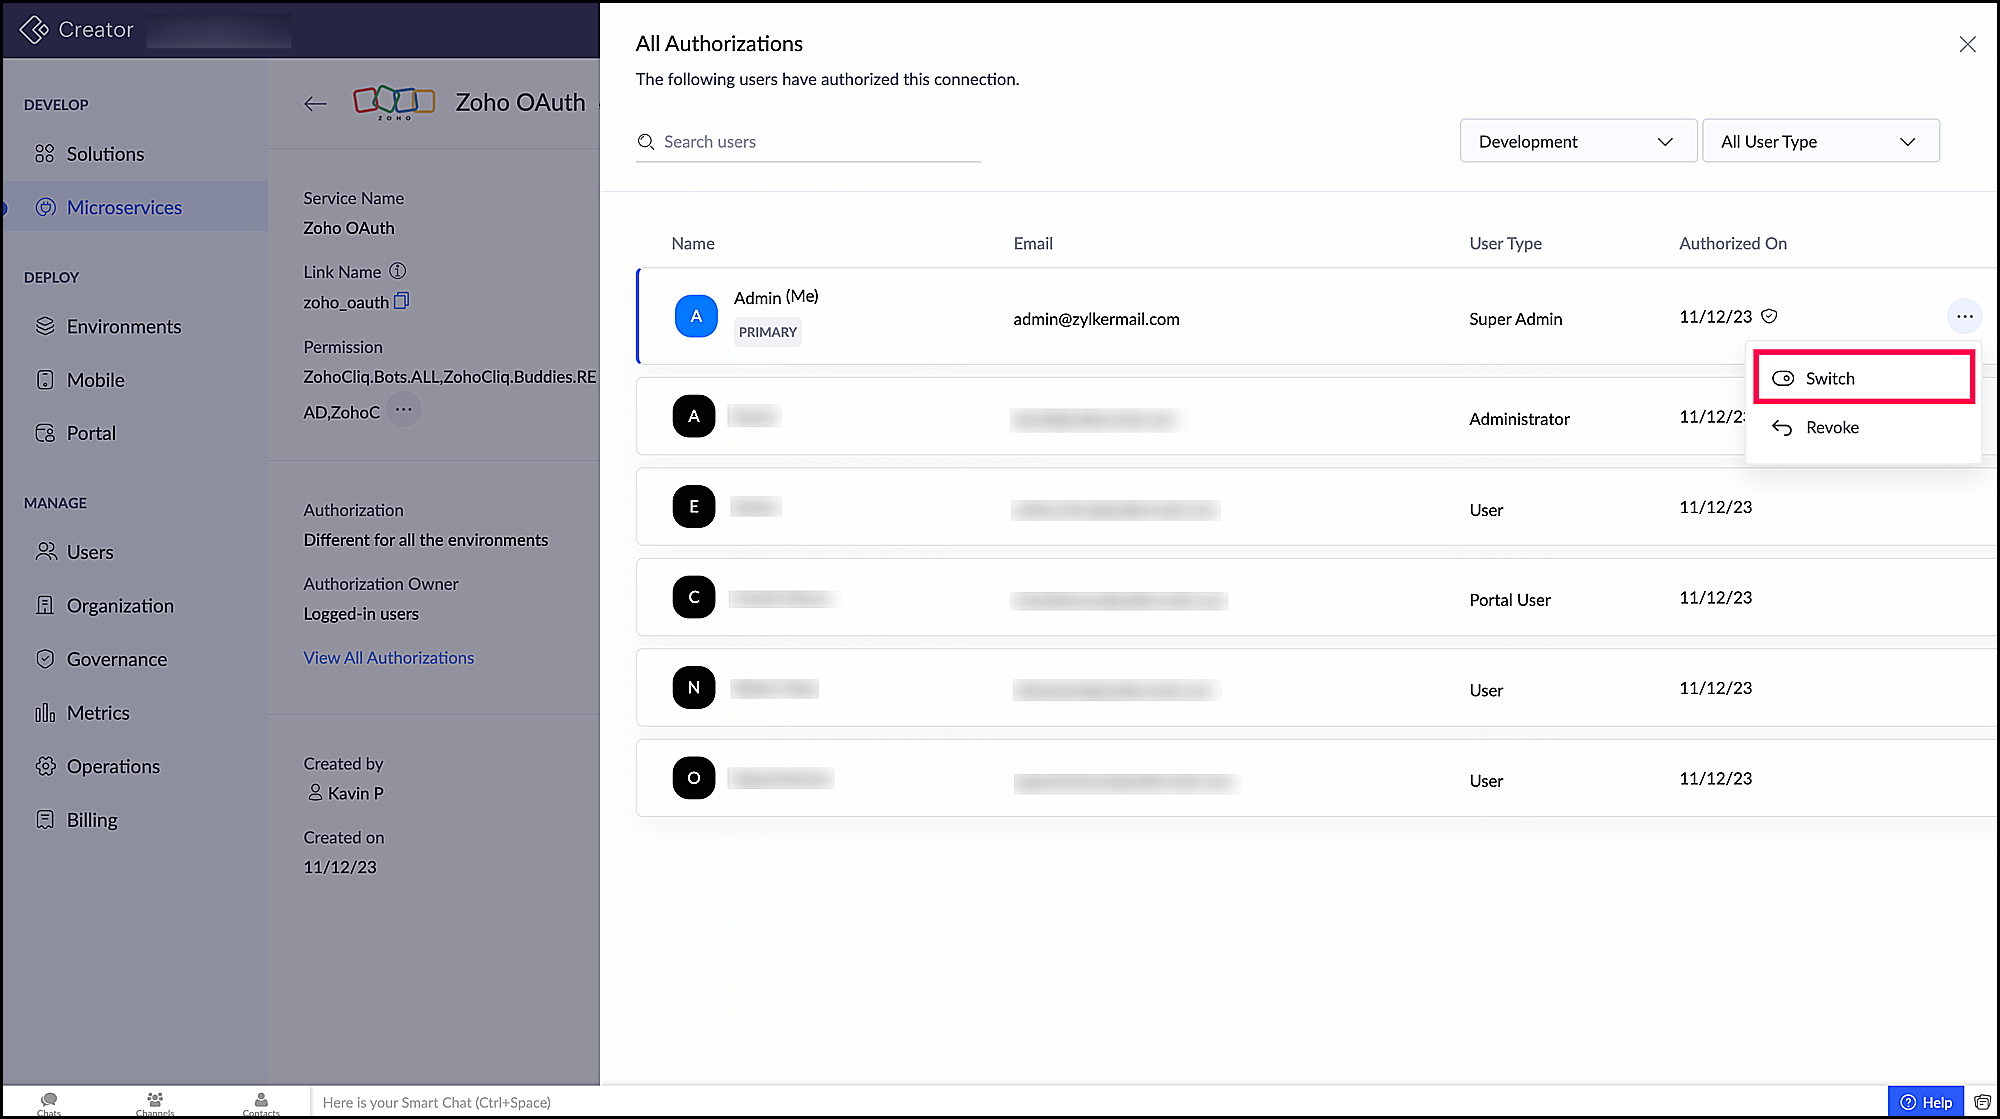Click the back arrow beside Zoho OAuth

tap(315, 103)
